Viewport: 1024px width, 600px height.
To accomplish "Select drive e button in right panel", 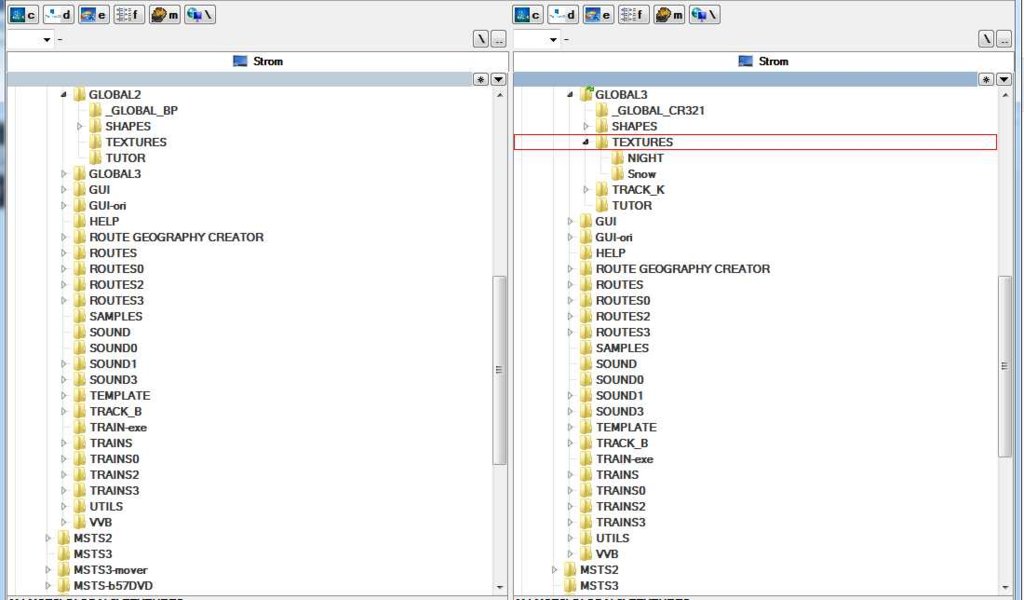I will [x=598, y=14].
